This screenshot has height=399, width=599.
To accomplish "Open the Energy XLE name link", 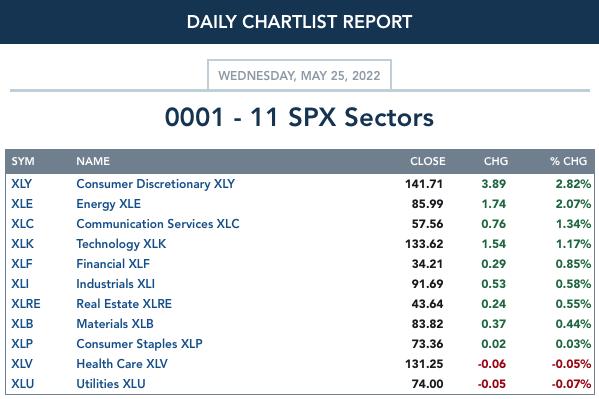I will coord(108,204).
